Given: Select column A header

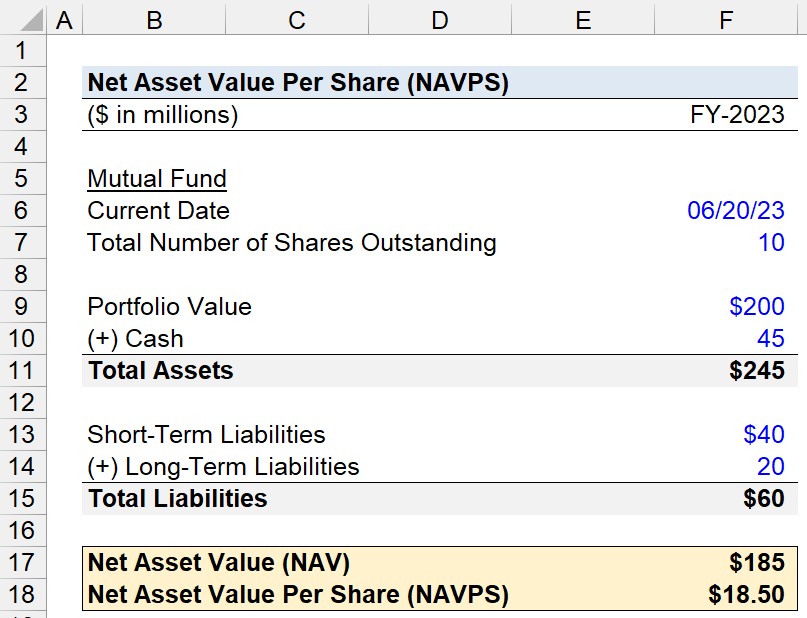Looking at the screenshot, I should click(x=64, y=20).
